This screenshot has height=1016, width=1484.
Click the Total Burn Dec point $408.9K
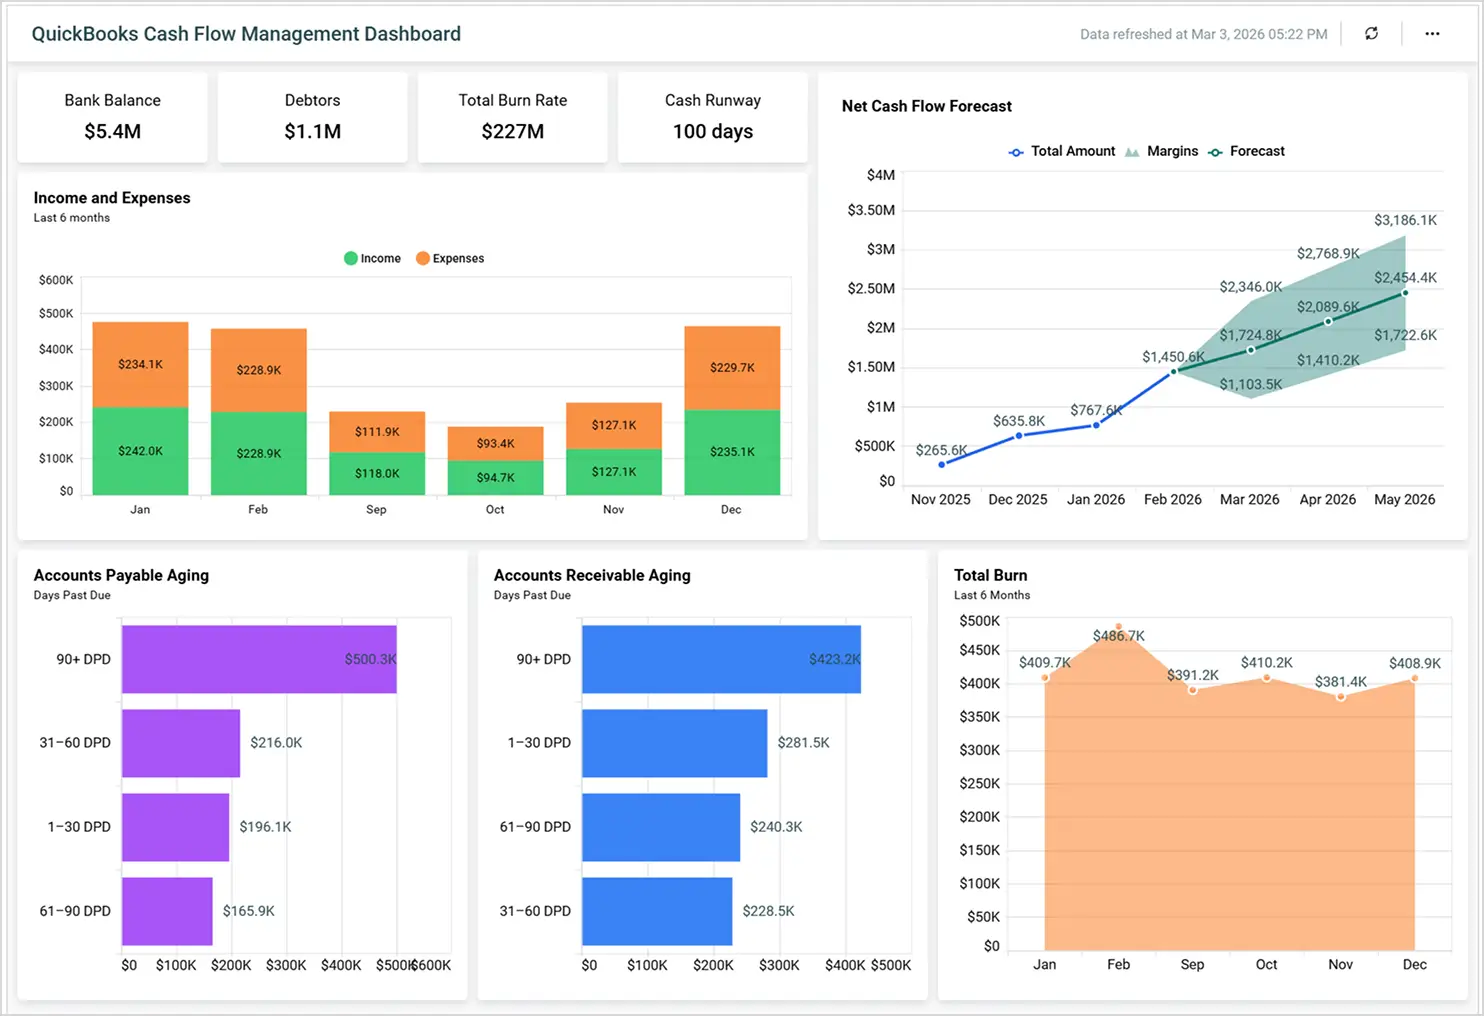tap(1415, 679)
